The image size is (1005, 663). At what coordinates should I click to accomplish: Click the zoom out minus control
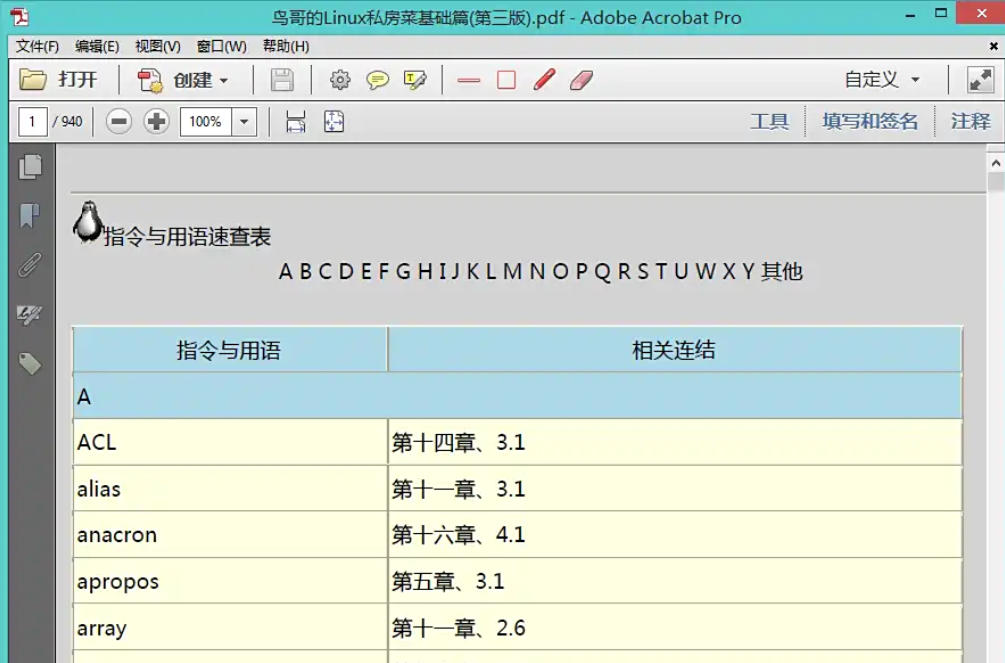119,121
